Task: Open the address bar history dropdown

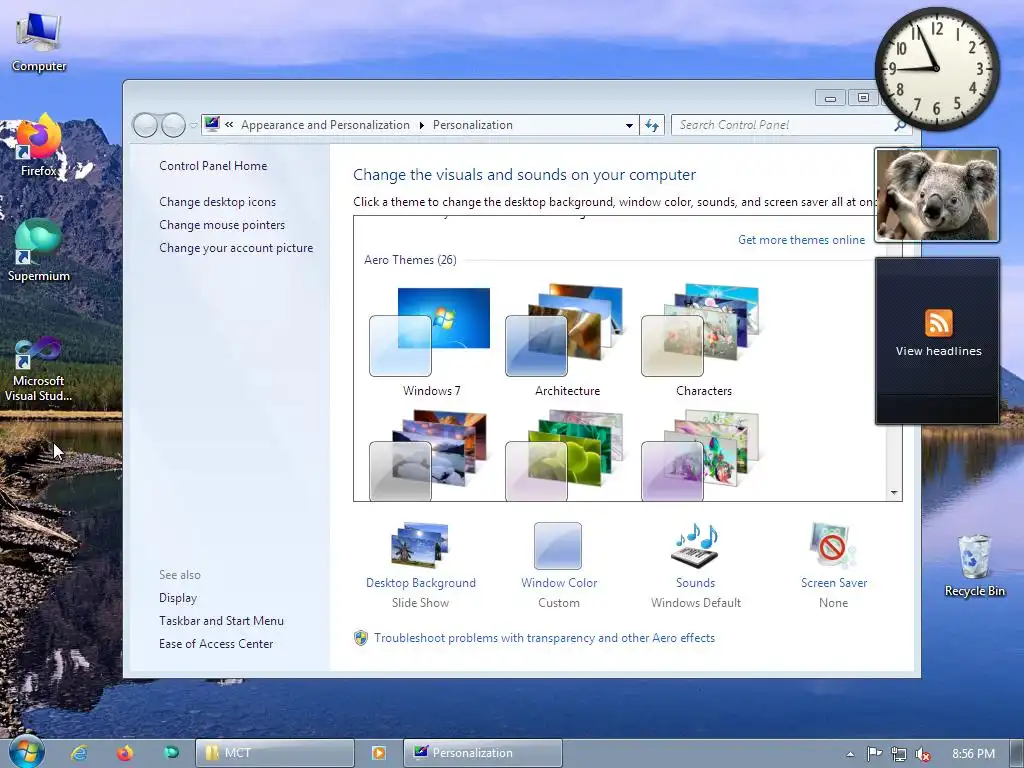Action: (629, 125)
